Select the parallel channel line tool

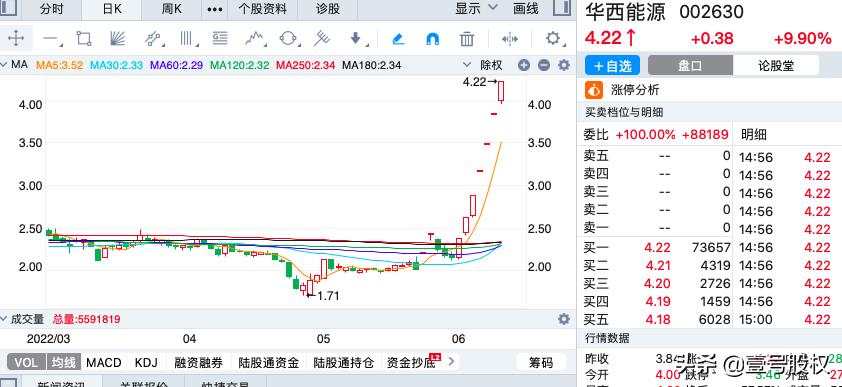153,39
